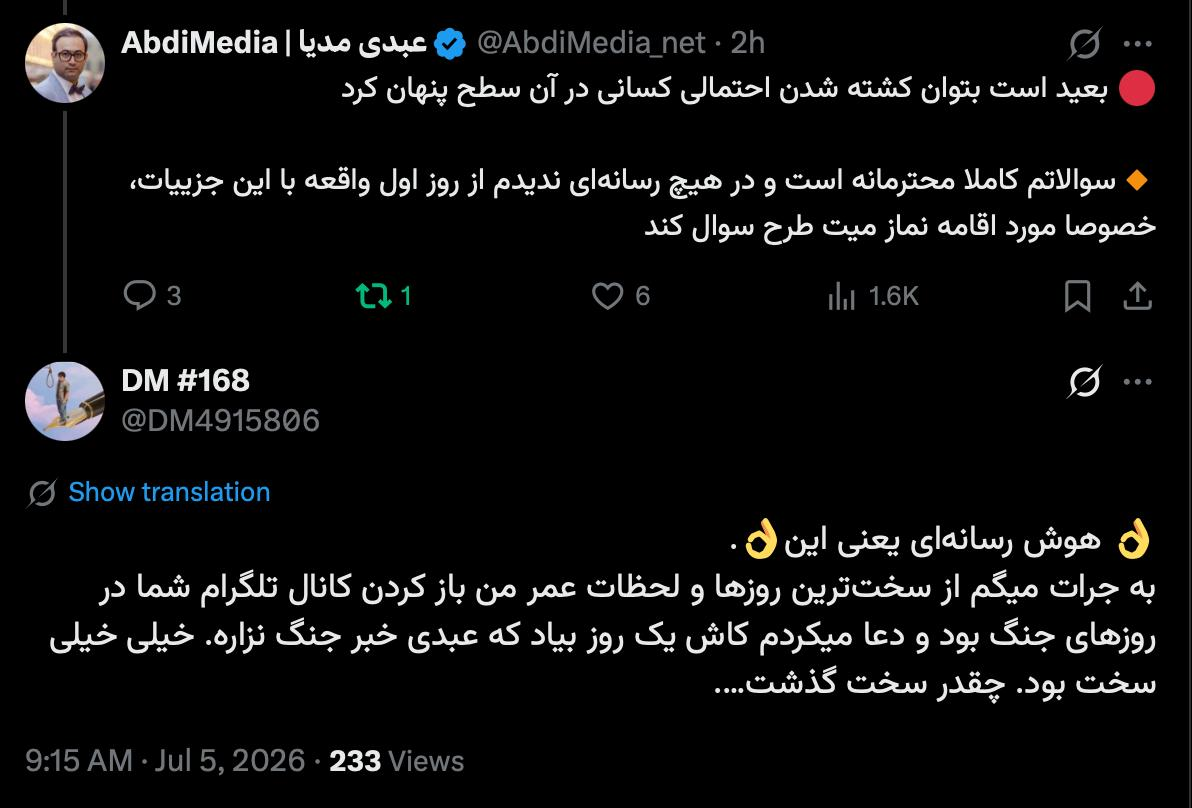Click the Show translation link
This screenshot has width=1192, height=808.
coord(170,492)
